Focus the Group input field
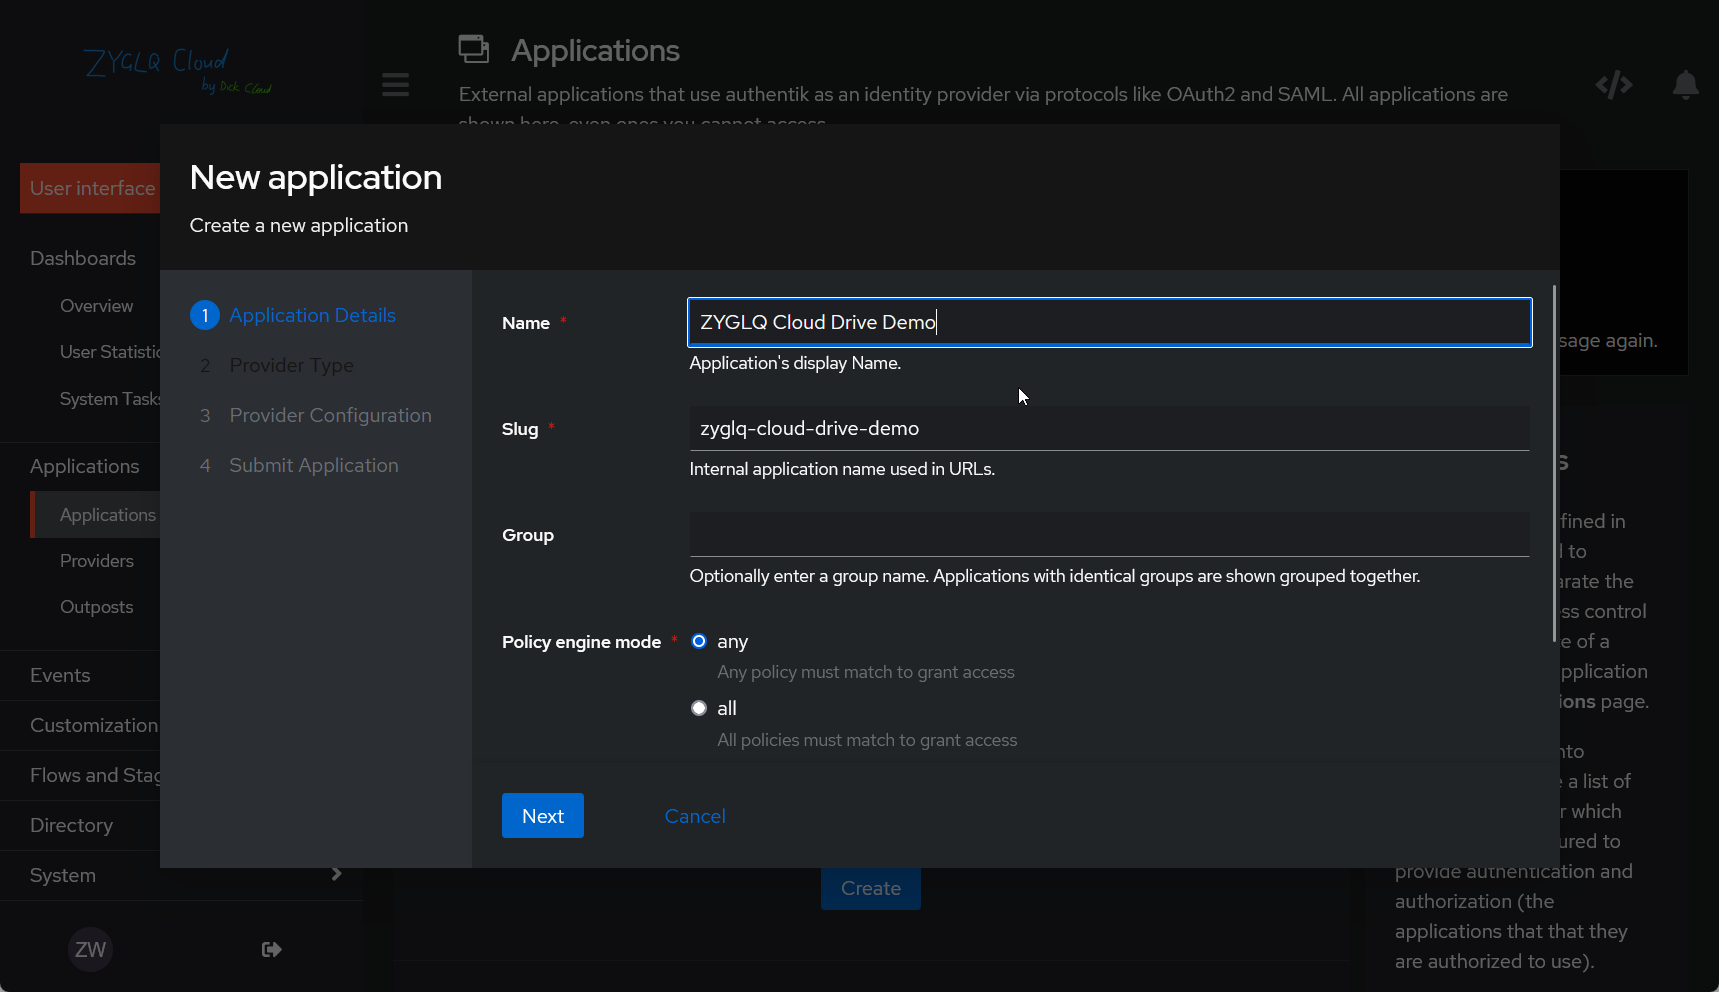This screenshot has height=992, width=1719. (1110, 534)
